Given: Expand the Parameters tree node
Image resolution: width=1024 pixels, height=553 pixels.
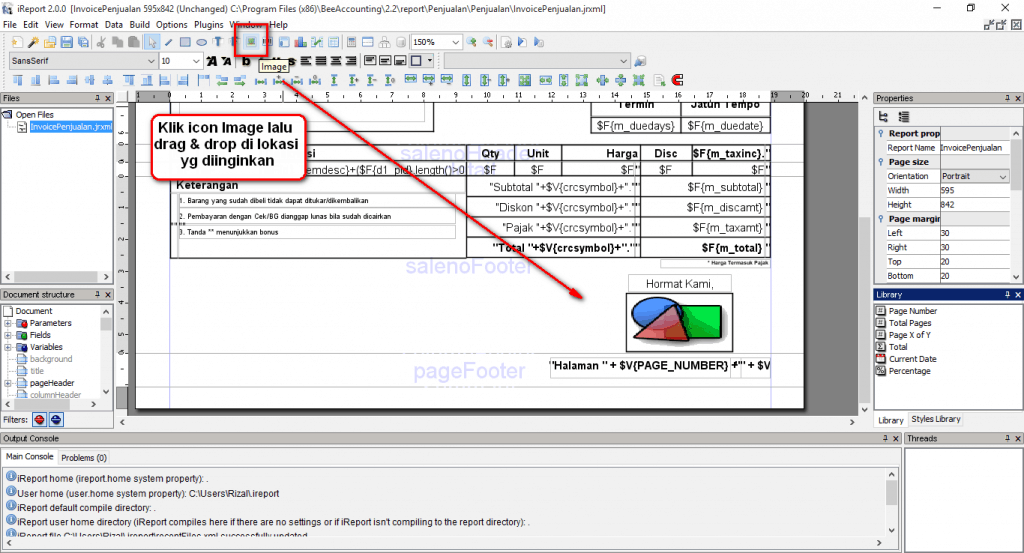Looking at the screenshot, I should (8, 323).
